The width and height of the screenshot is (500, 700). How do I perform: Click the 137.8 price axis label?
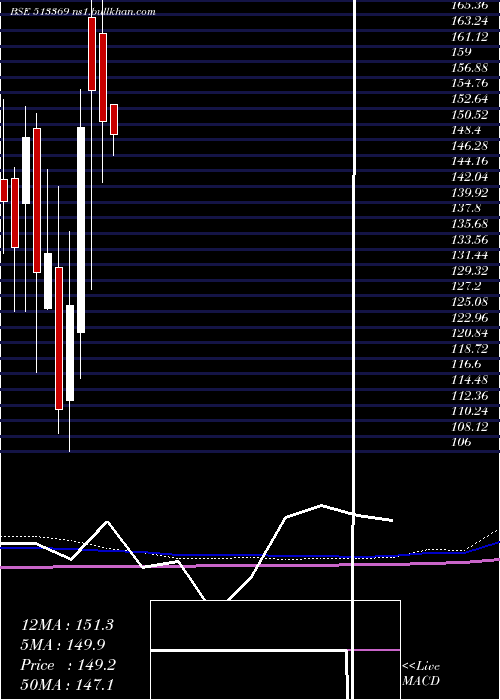coord(466,208)
